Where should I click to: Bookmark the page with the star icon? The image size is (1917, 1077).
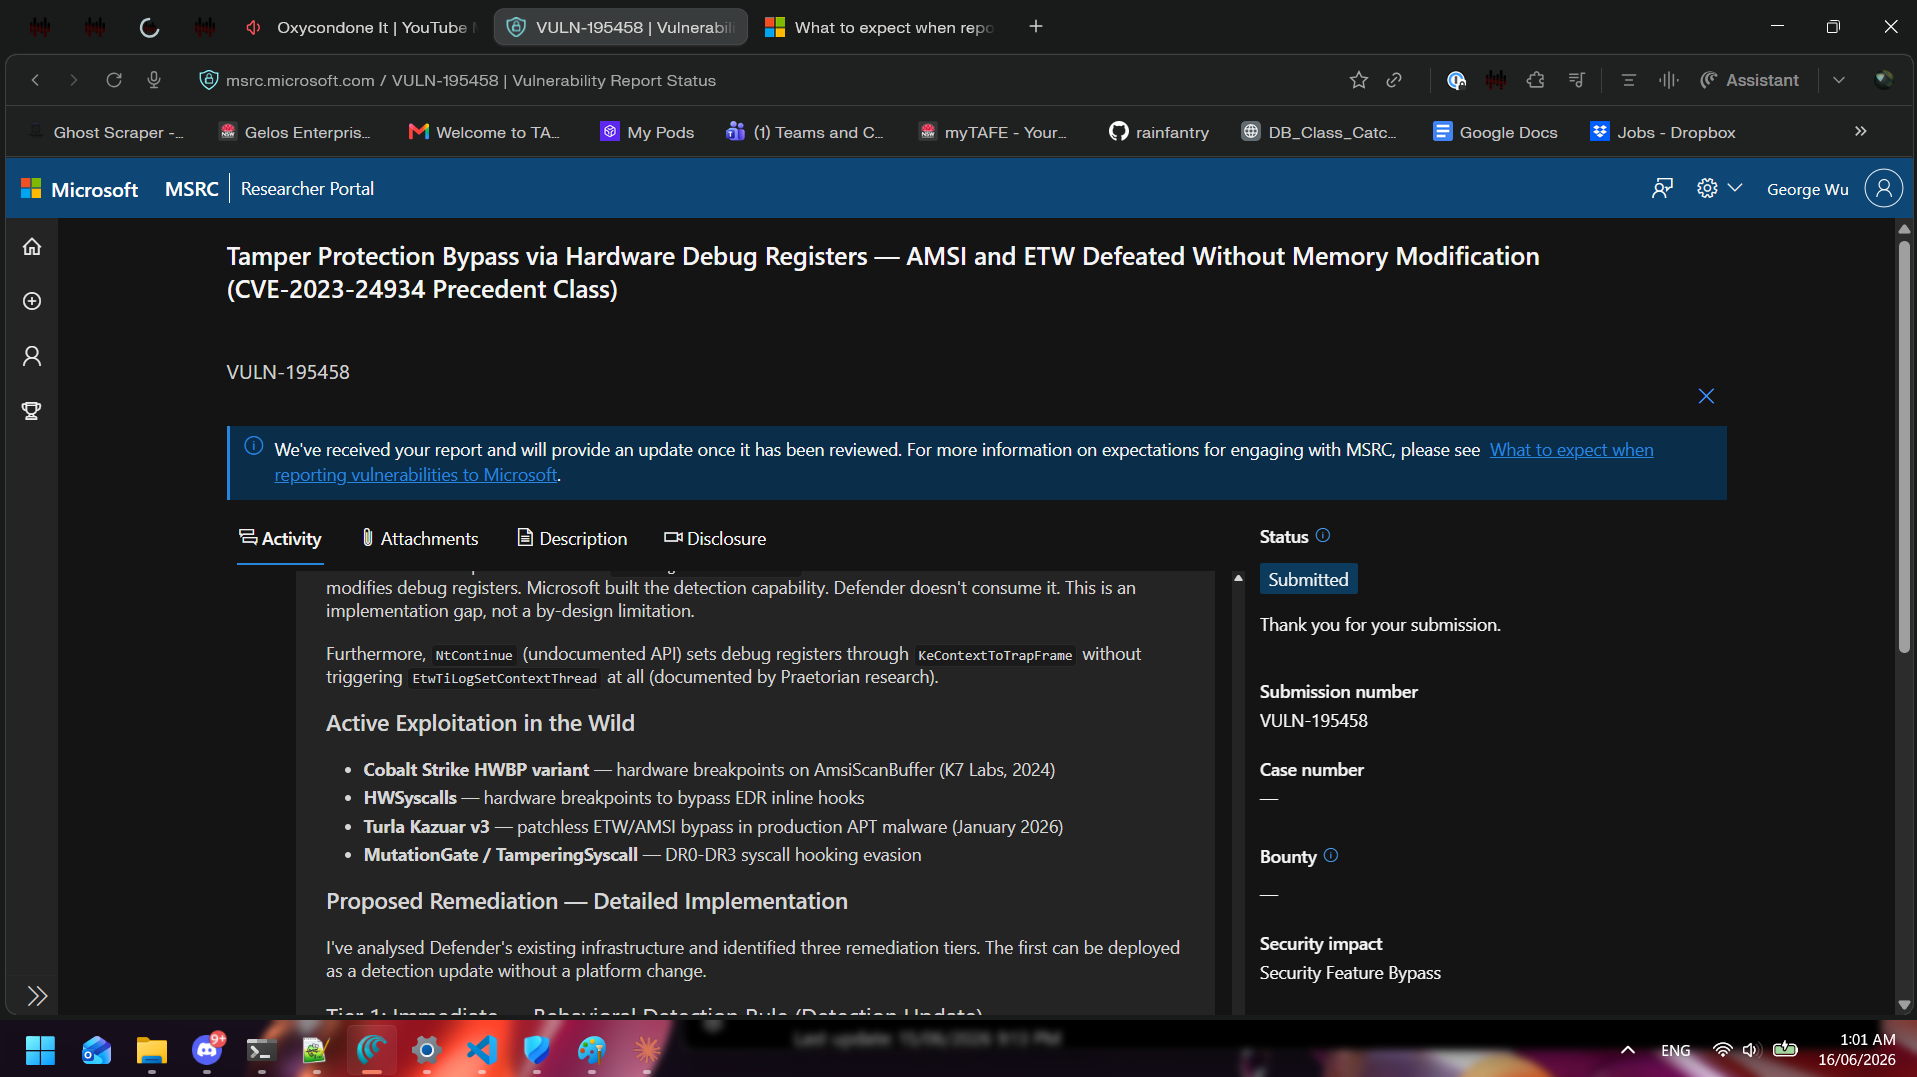(x=1358, y=80)
